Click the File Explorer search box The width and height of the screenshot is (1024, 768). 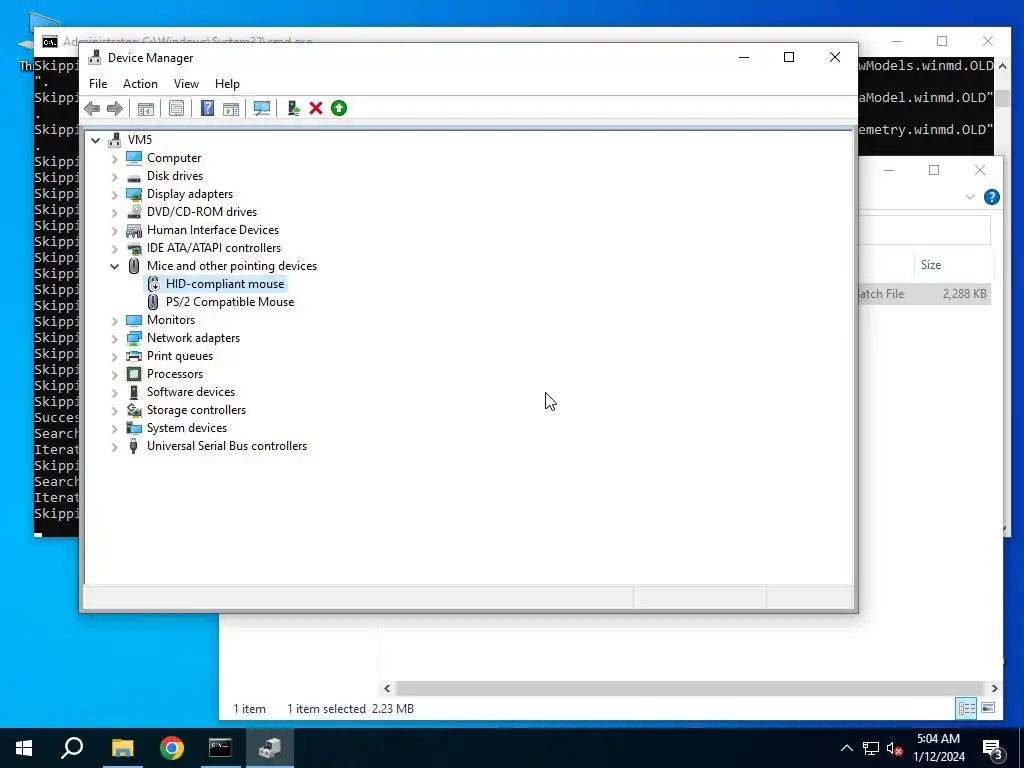click(x=923, y=231)
